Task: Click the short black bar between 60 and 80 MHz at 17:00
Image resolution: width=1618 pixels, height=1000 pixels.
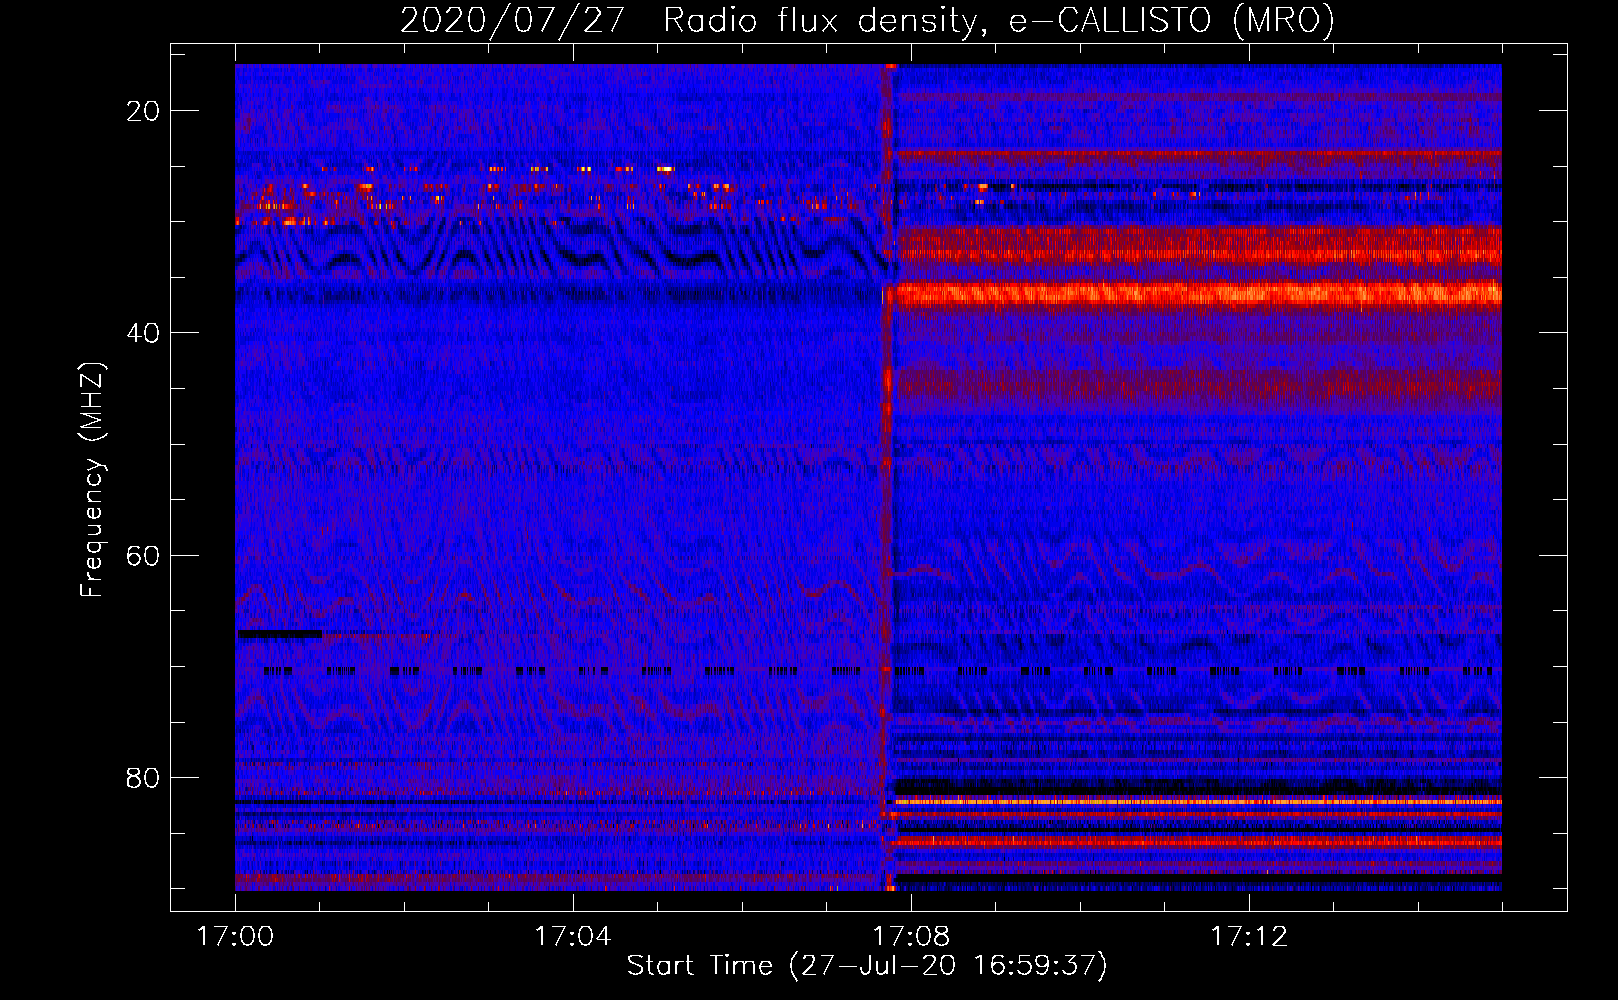Action: (280, 634)
